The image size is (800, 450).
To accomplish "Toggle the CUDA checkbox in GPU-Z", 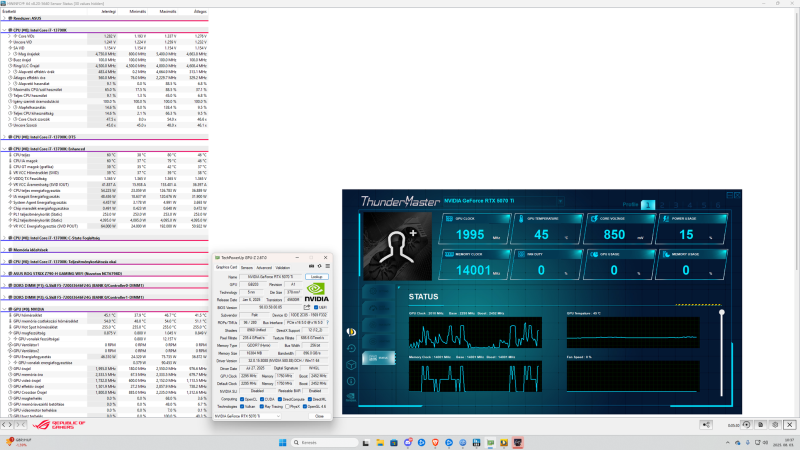I will (x=262, y=399).
